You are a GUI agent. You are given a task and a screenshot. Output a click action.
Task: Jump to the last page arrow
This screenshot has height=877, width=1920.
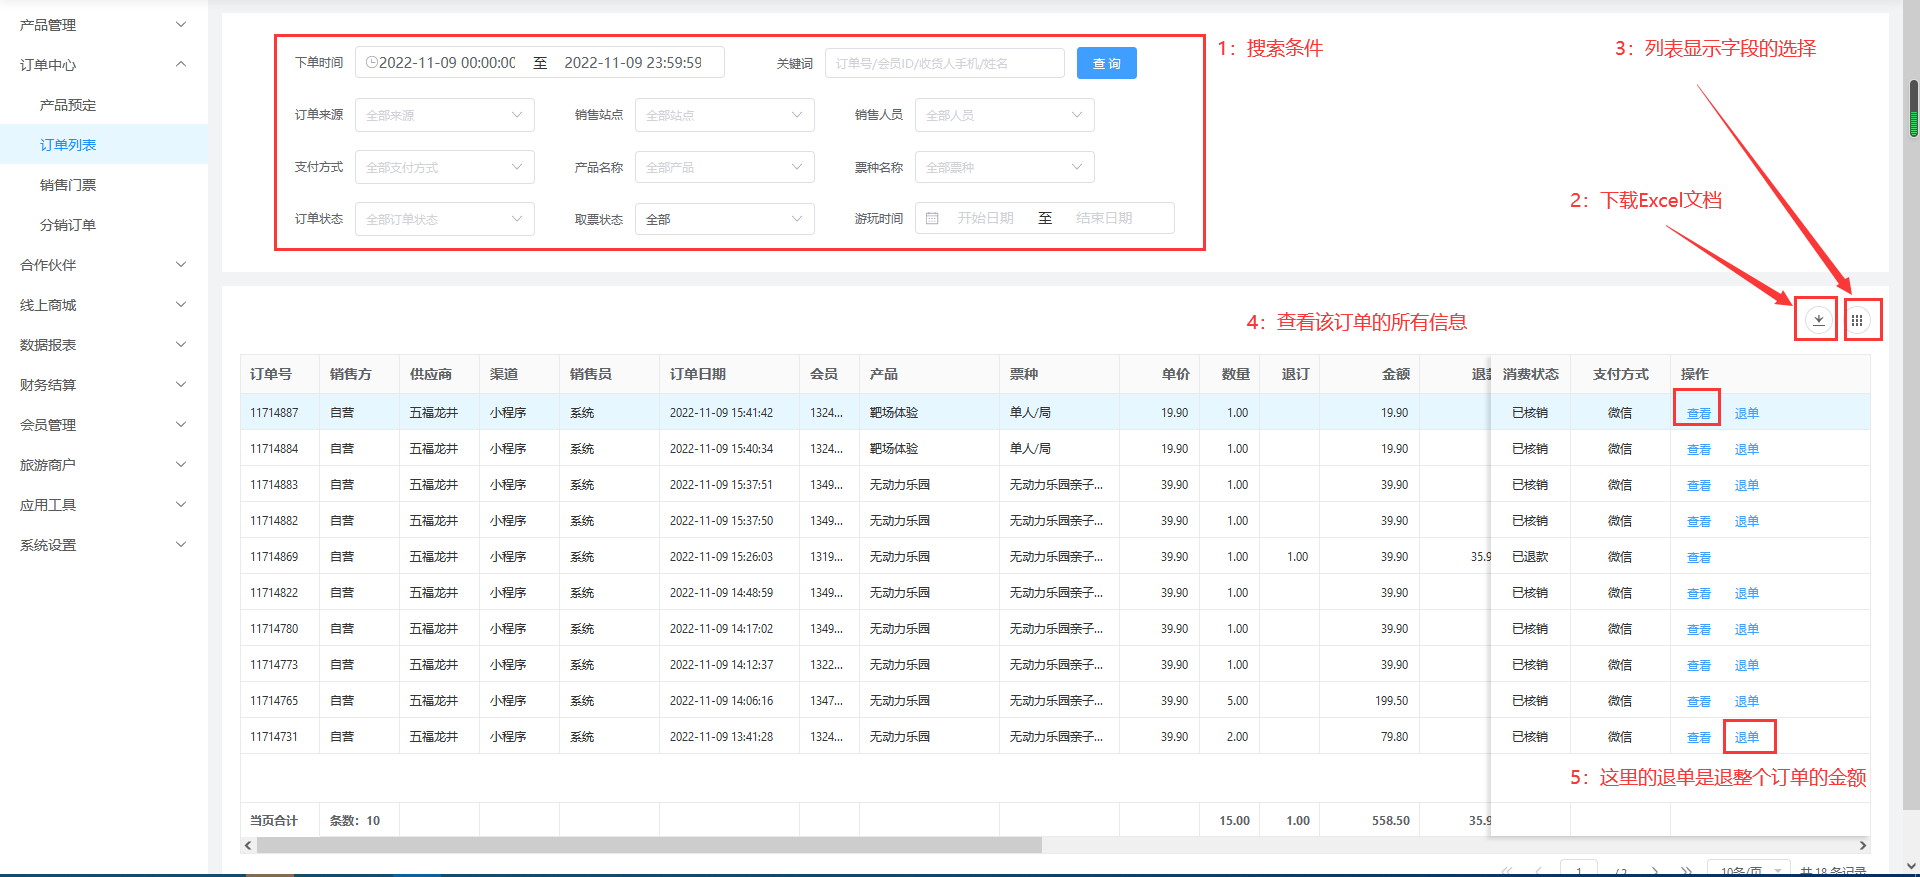pos(1687,870)
